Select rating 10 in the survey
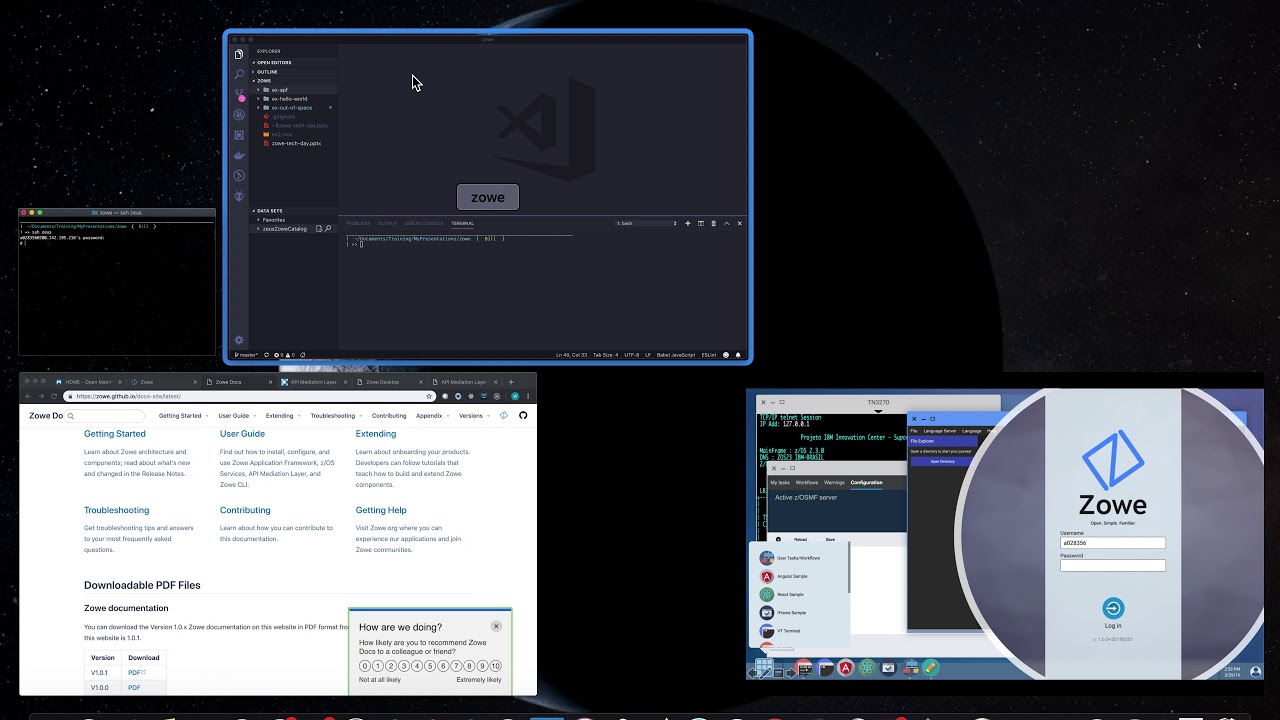This screenshot has height=720, width=1280. tap(496, 666)
